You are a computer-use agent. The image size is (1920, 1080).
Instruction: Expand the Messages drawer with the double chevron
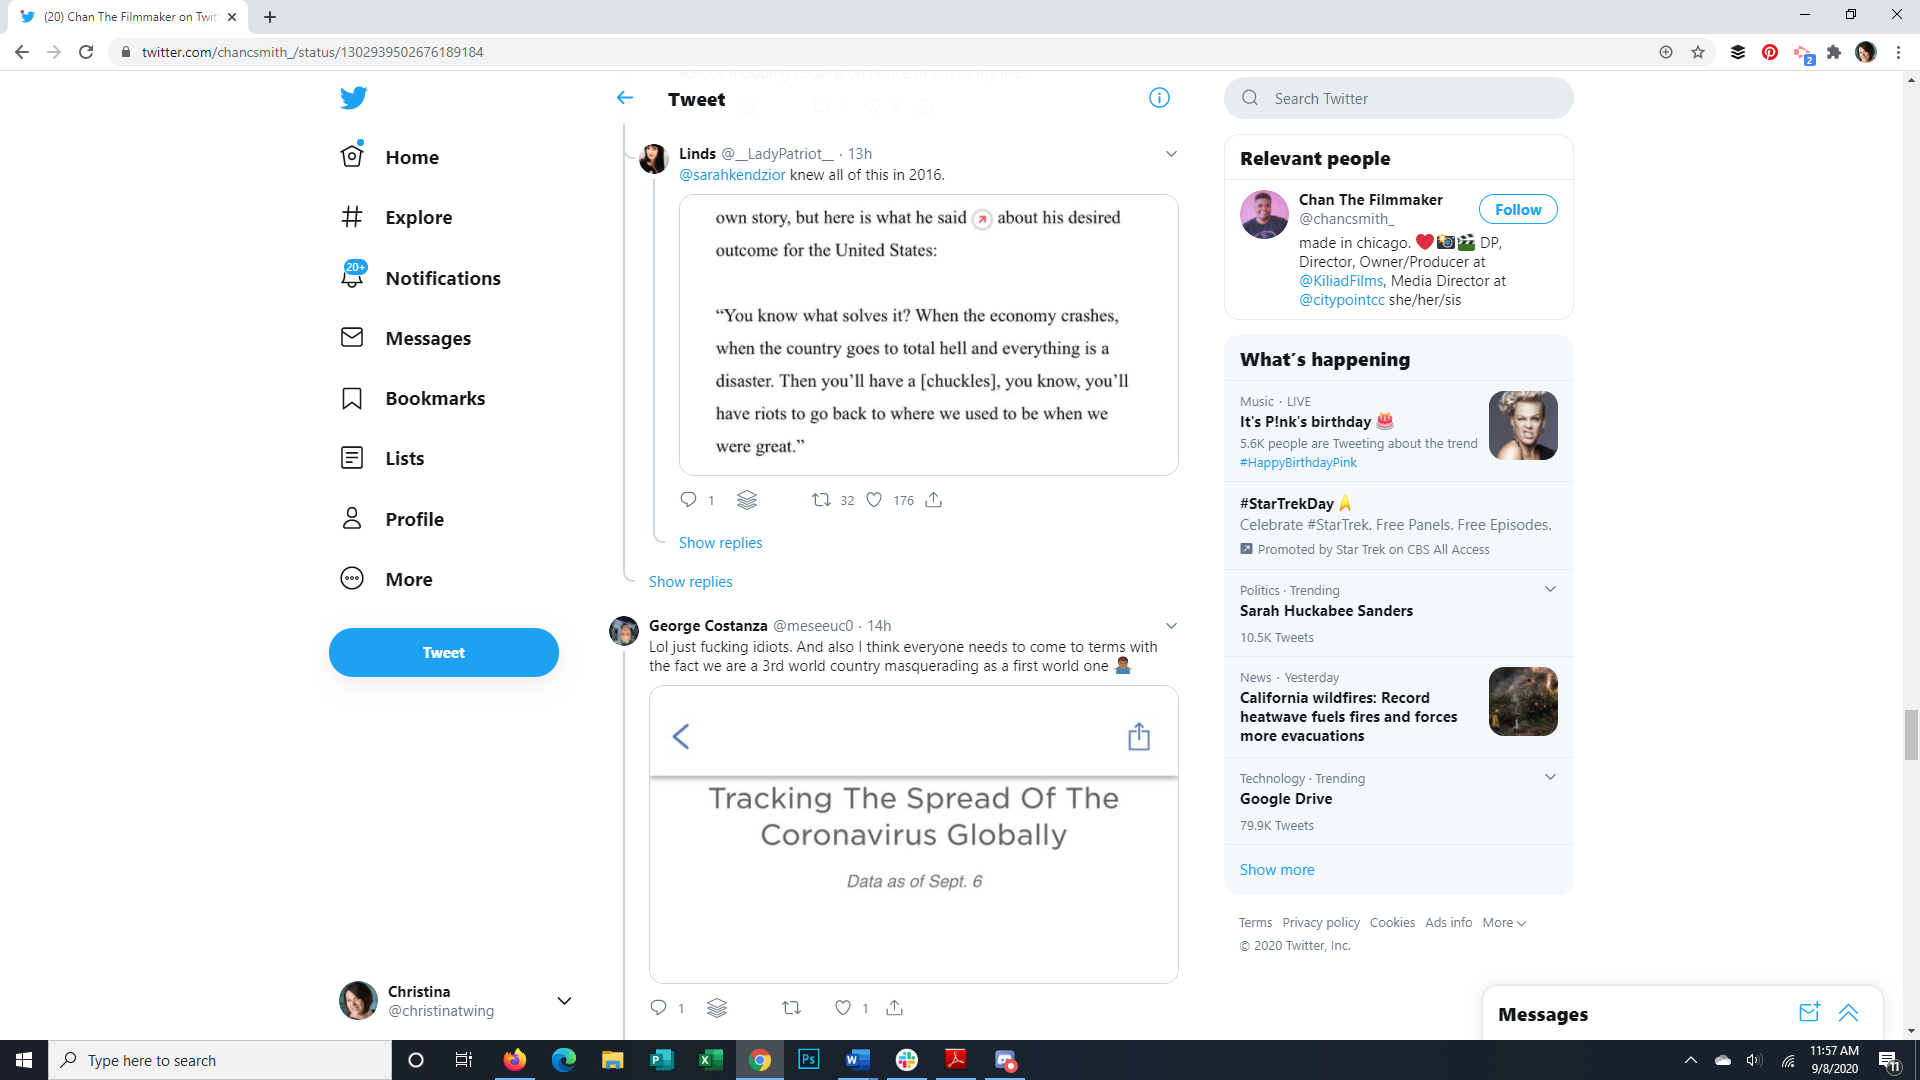point(1848,1013)
